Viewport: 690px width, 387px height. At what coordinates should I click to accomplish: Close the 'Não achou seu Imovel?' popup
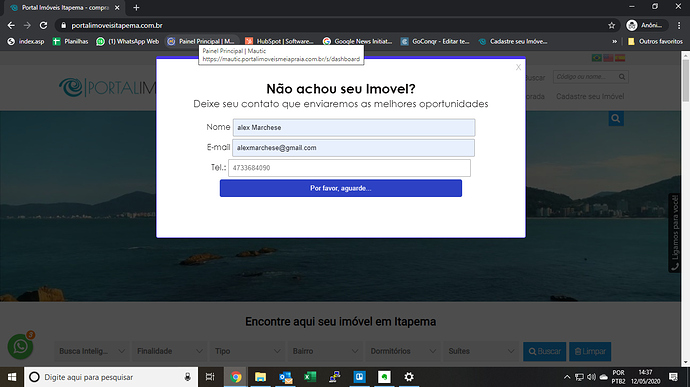[518, 67]
